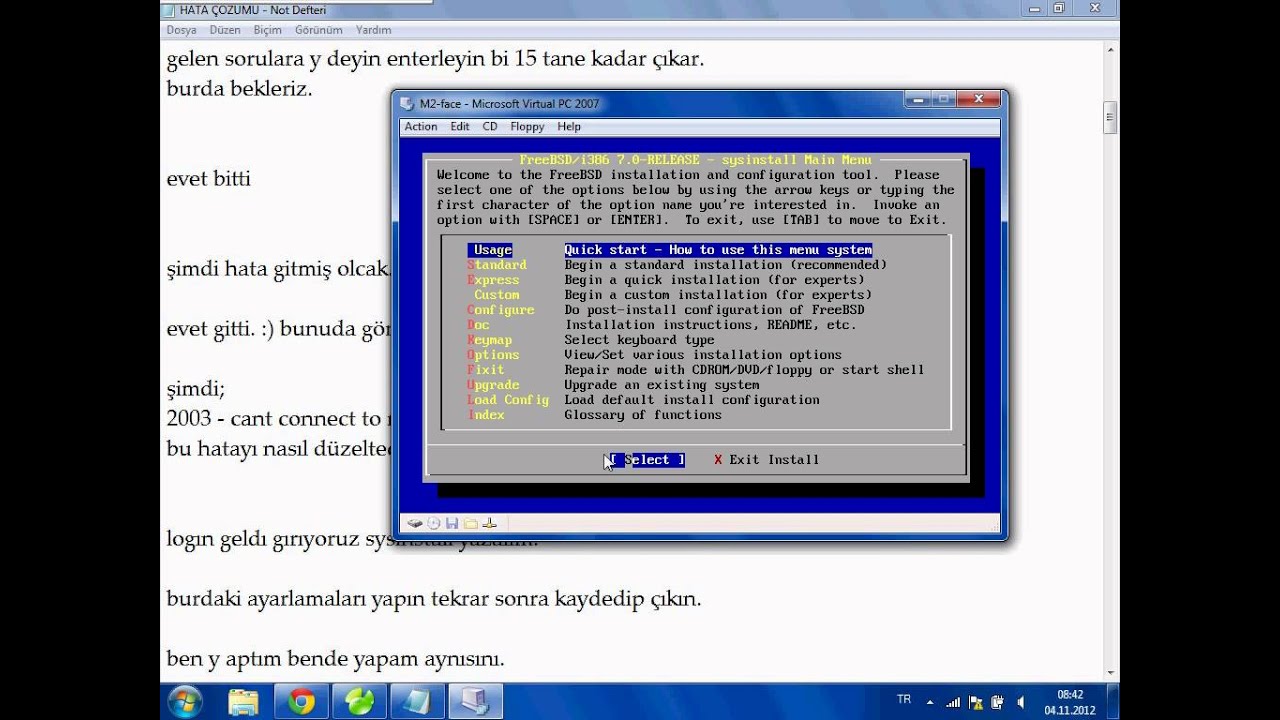This screenshot has width=1280, height=720.
Task: Click the battery power tray icon
Action: pyautogui.click(x=999, y=702)
